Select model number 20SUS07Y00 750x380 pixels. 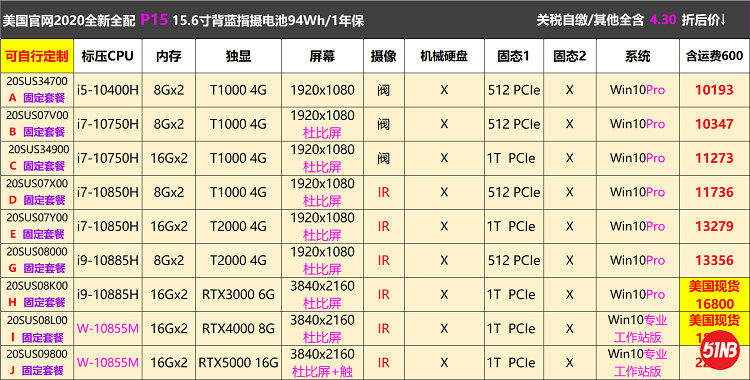tap(37, 217)
